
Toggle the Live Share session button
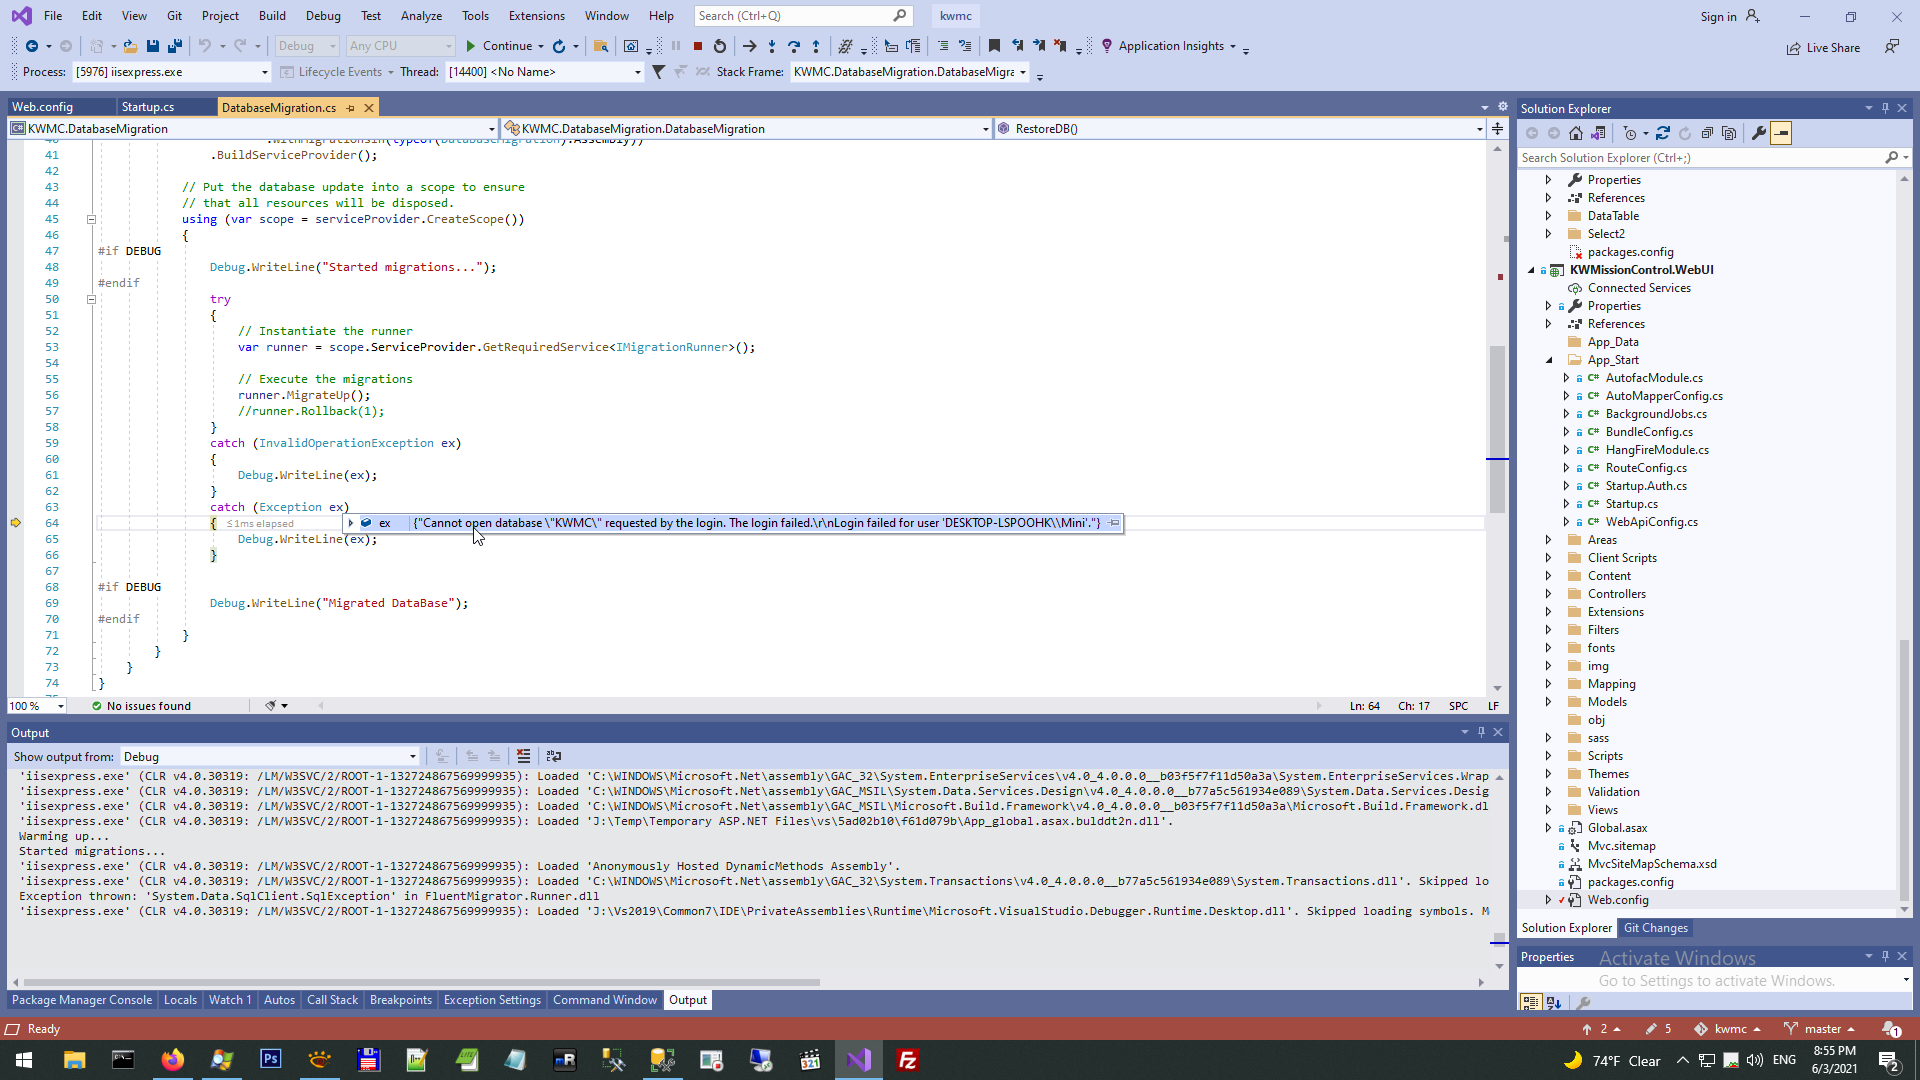coord(1824,48)
